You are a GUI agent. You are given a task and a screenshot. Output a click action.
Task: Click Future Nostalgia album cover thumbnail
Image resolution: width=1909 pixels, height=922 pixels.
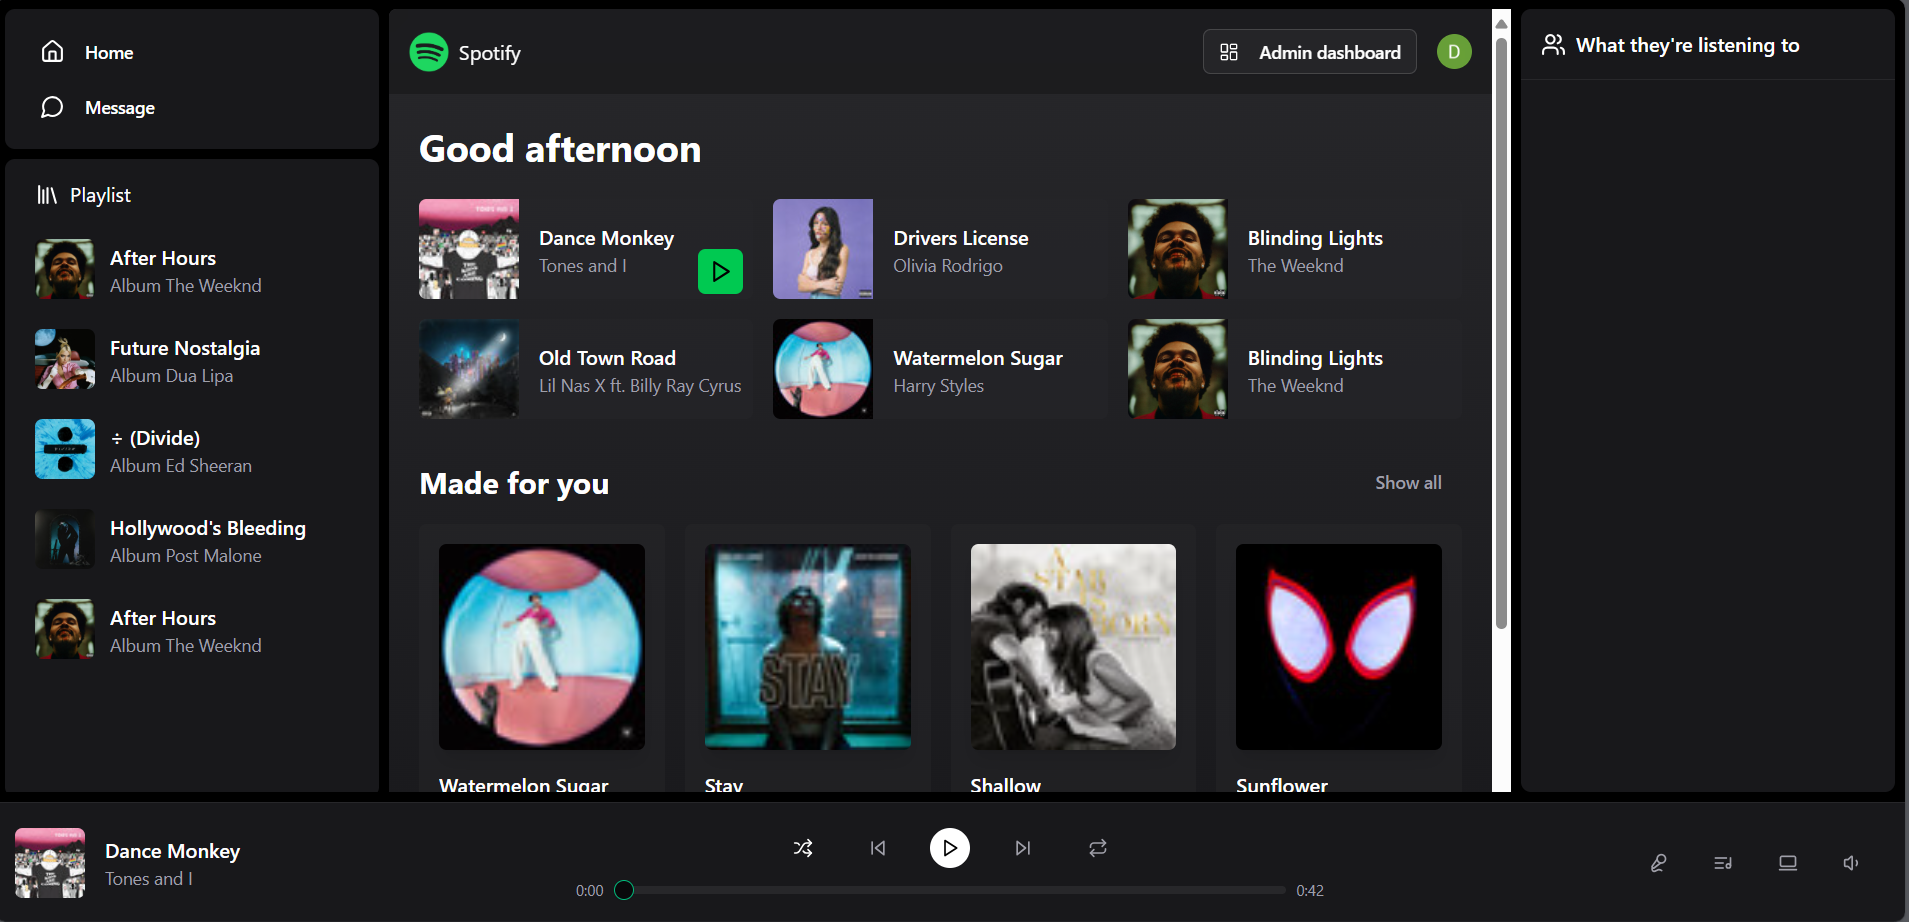point(65,359)
